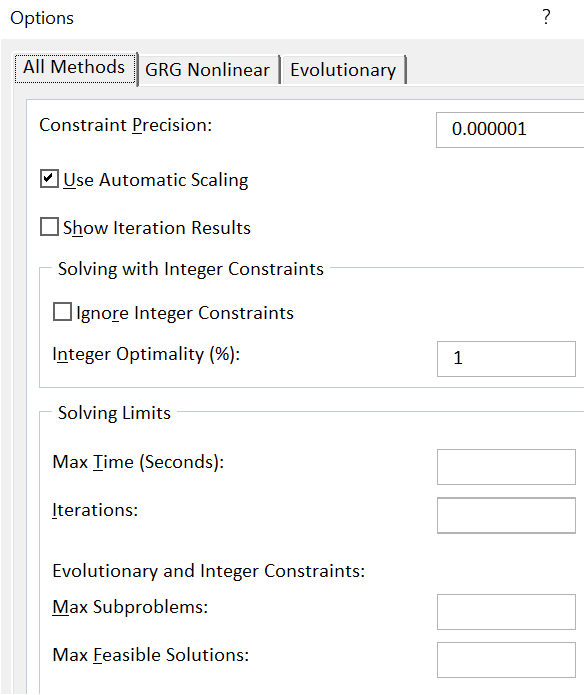This screenshot has height=695, width=585.
Task: Click the Iterations label
Action: pos(95,510)
